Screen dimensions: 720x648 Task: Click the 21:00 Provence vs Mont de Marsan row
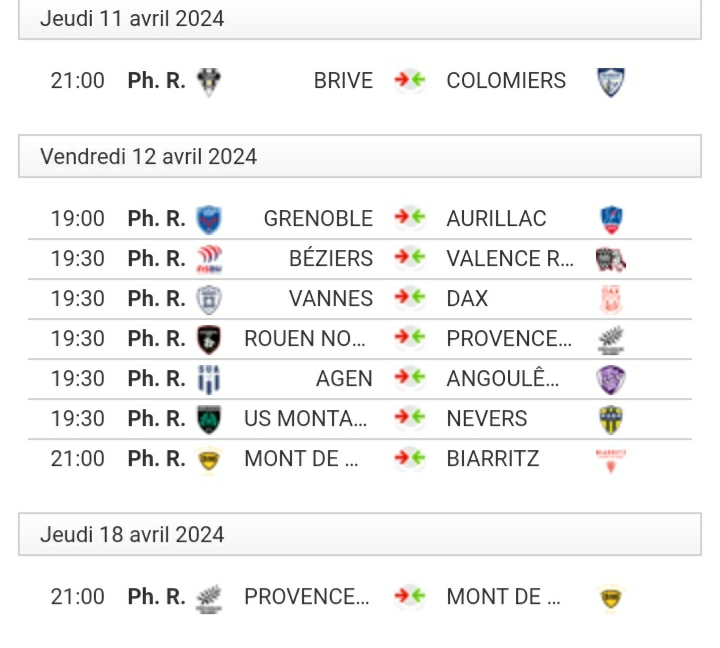(360, 597)
